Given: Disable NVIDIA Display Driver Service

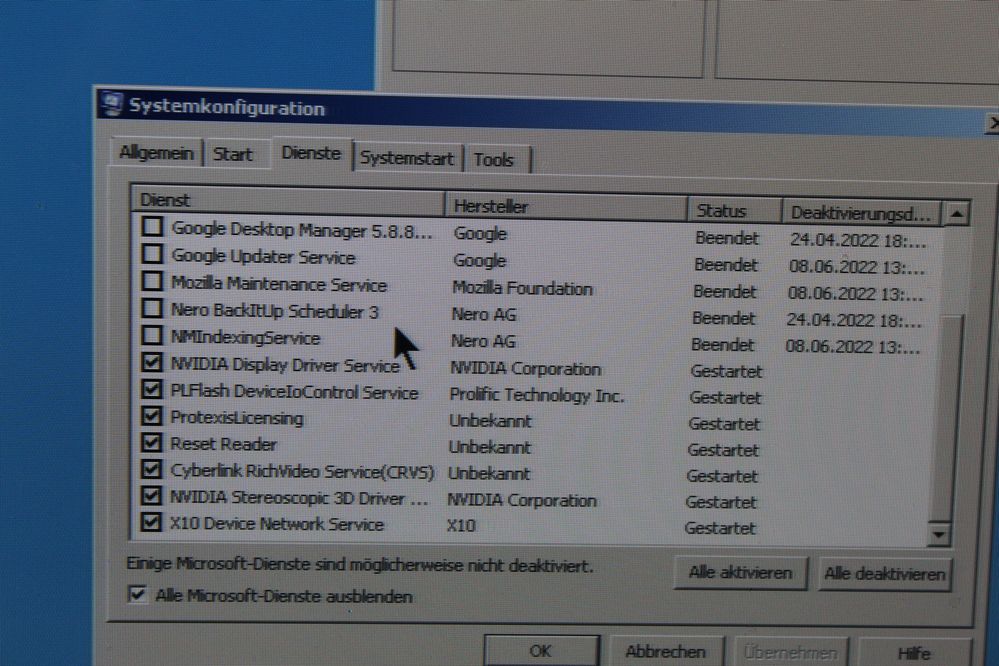Looking at the screenshot, I should click(x=152, y=363).
